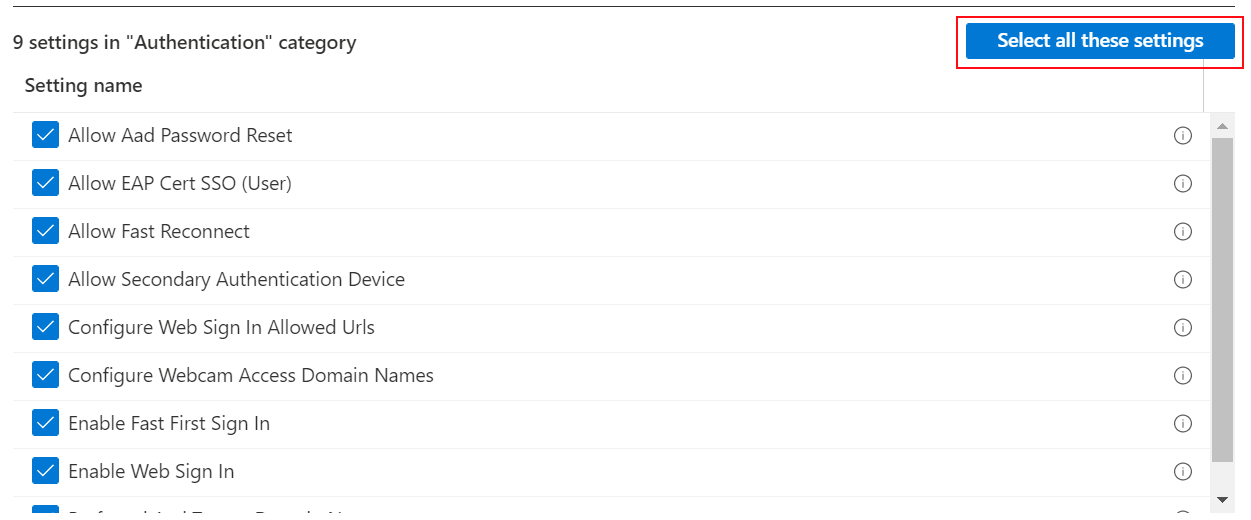Screen dimensions: 1251x520
Task: Click the Setting name column header
Action: pos(84,86)
